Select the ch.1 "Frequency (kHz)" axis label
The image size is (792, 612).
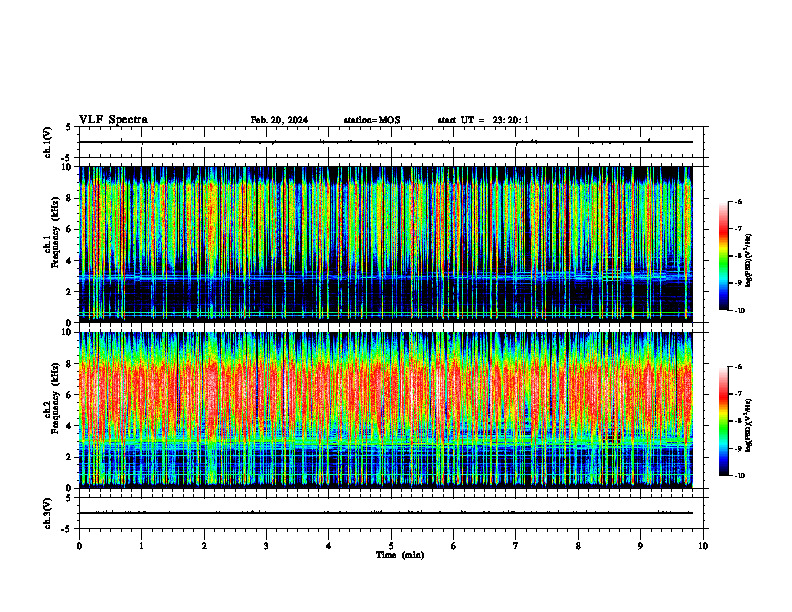[x=55, y=232]
